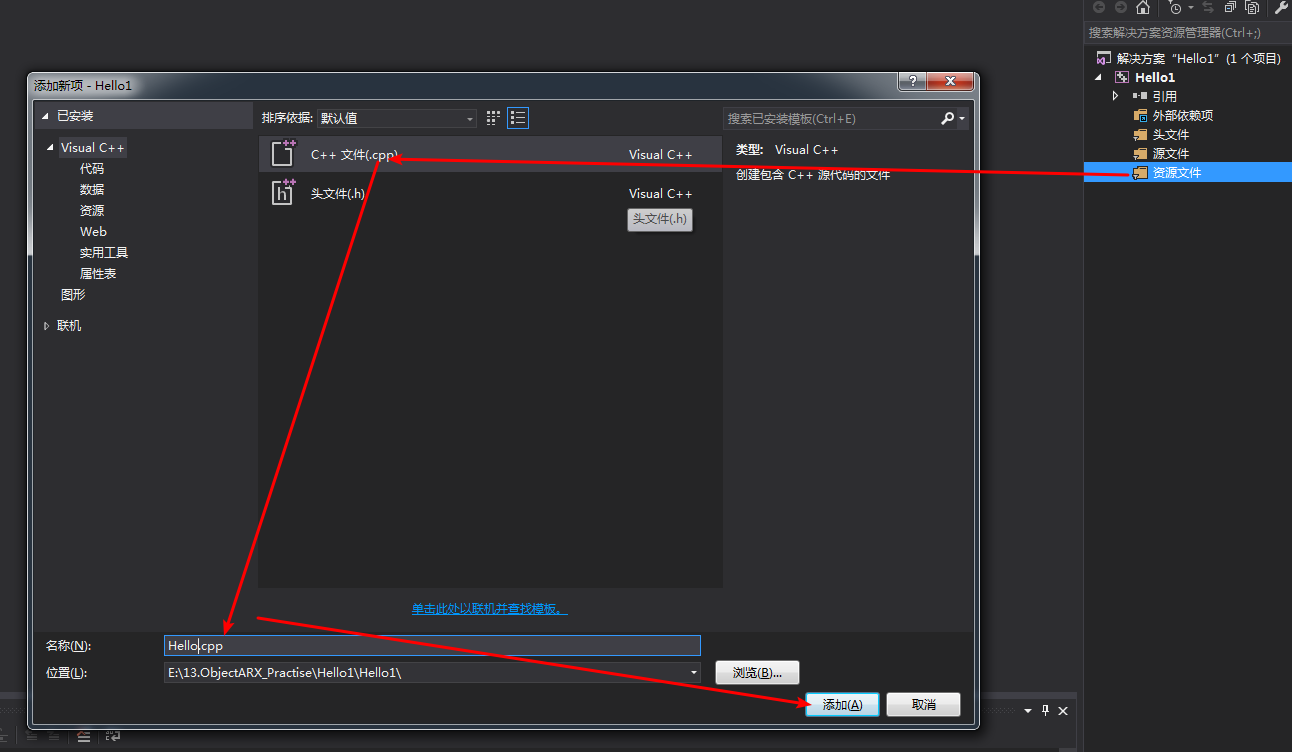Open the 位置 location path dropdown
Image resolution: width=1292 pixels, height=752 pixels.
click(x=694, y=673)
